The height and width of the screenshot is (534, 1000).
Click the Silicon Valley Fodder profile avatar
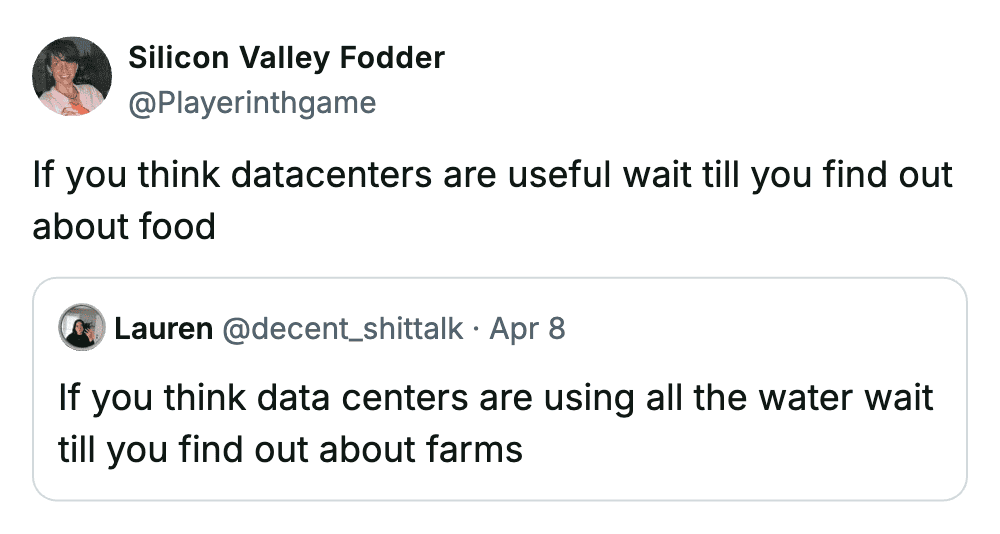[72, 77]
